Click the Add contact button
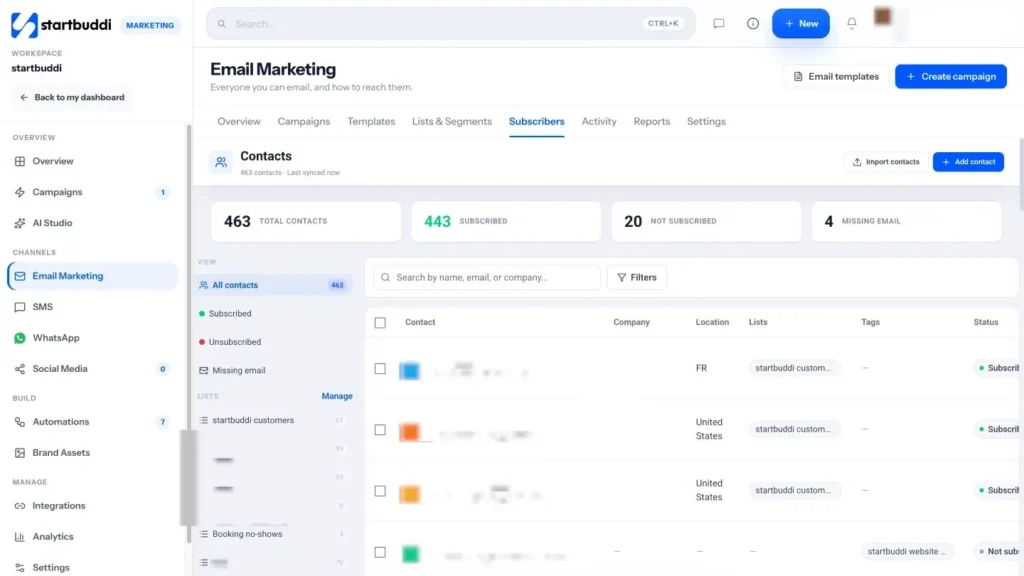Image resolution: width=1024 pixels, height=576 pixels. (968, 162)
